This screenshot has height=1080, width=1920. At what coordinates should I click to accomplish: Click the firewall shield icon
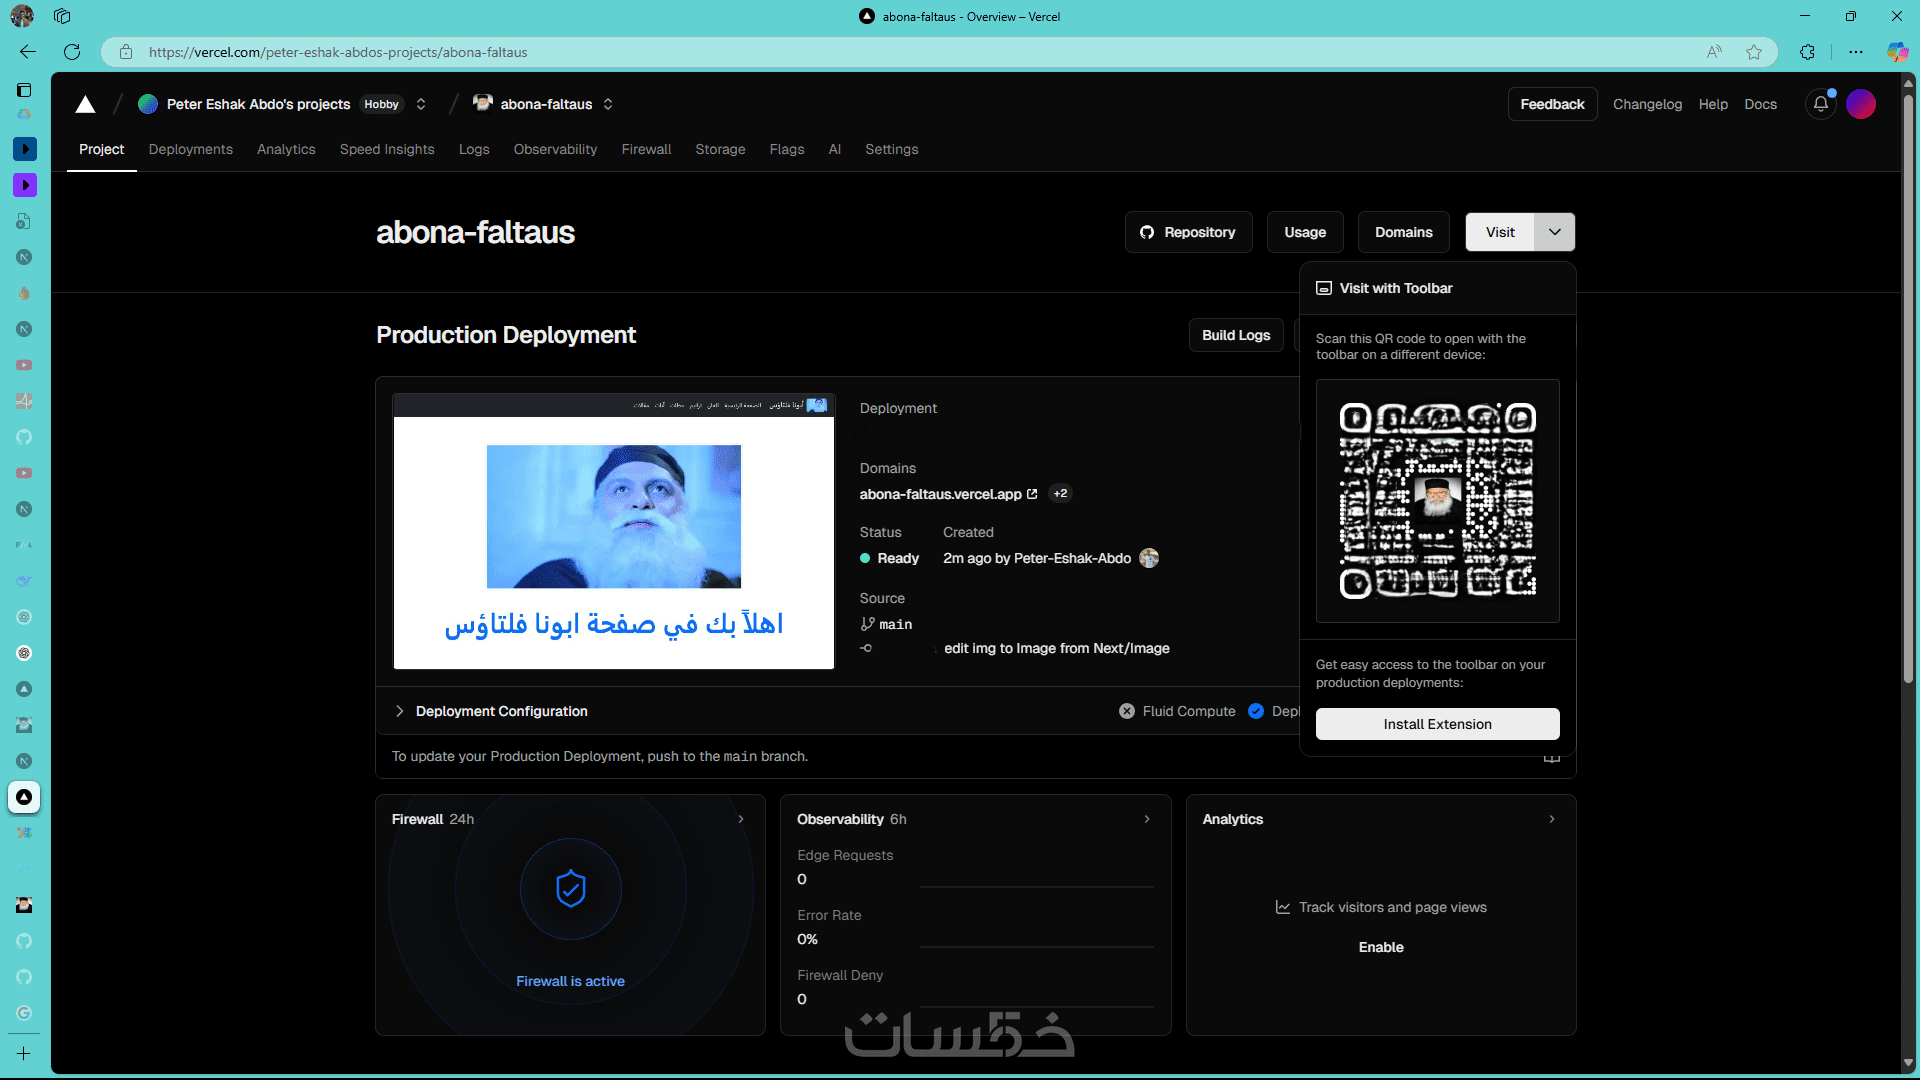570,888
